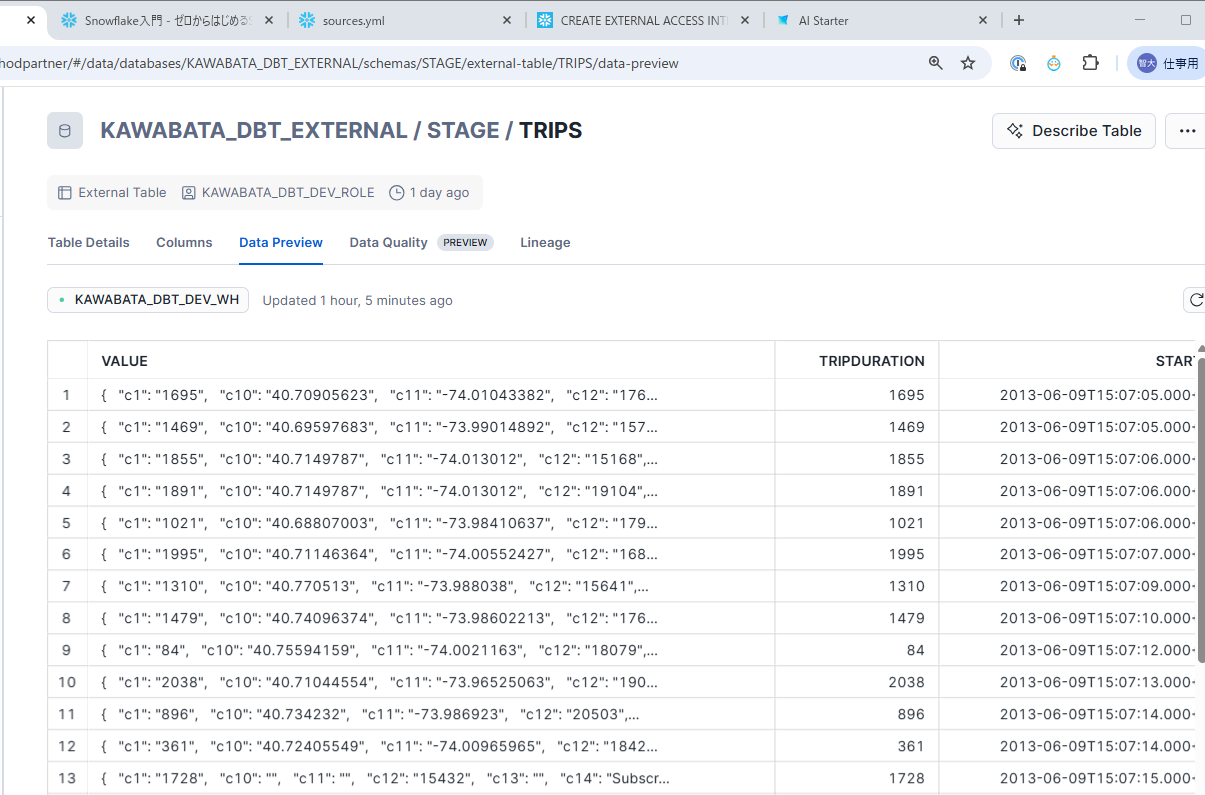Click the VALUE cell starting with "c1": "1695"
The width and height of the screenshot is (1205, 795).
(x=431, y=395)
